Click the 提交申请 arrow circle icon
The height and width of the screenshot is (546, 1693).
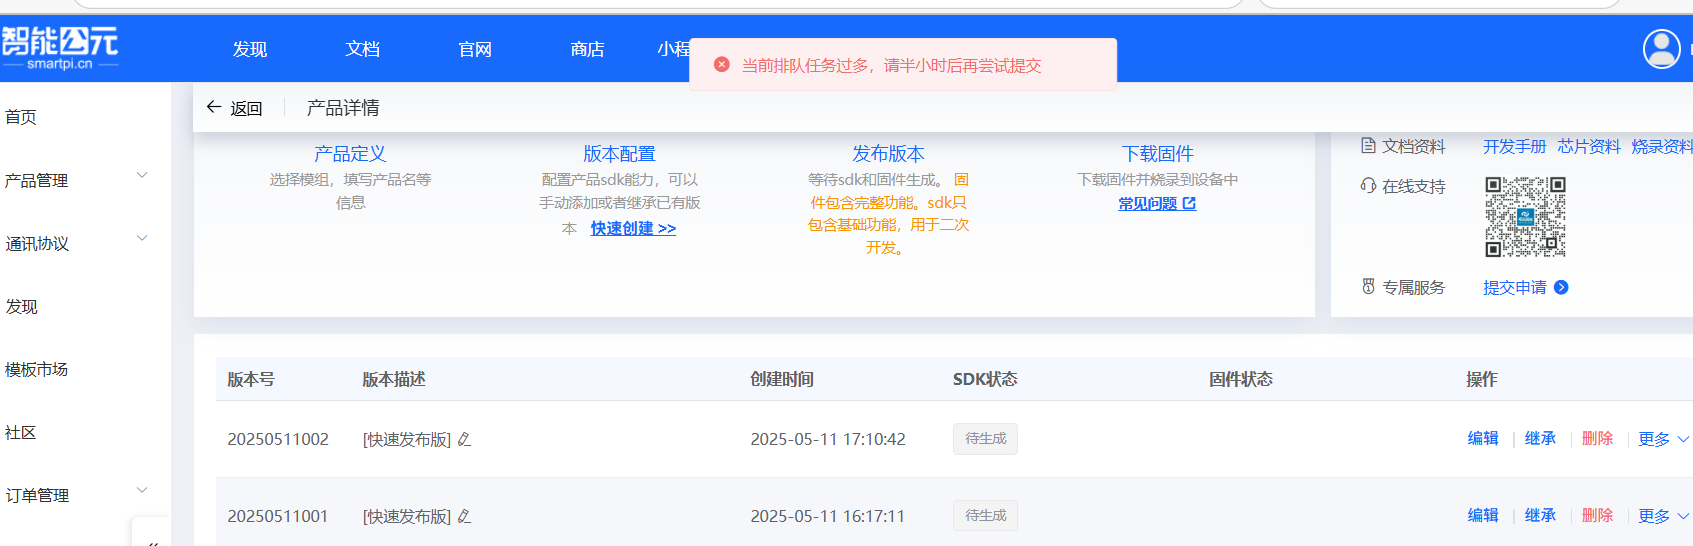(1561, 288)
